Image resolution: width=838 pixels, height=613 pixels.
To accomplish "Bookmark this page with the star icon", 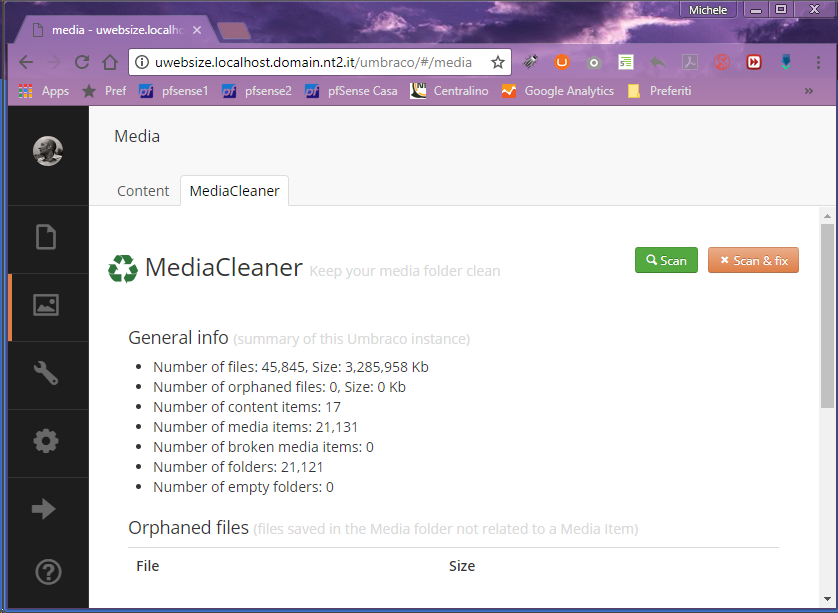I will tap(498, 63).
